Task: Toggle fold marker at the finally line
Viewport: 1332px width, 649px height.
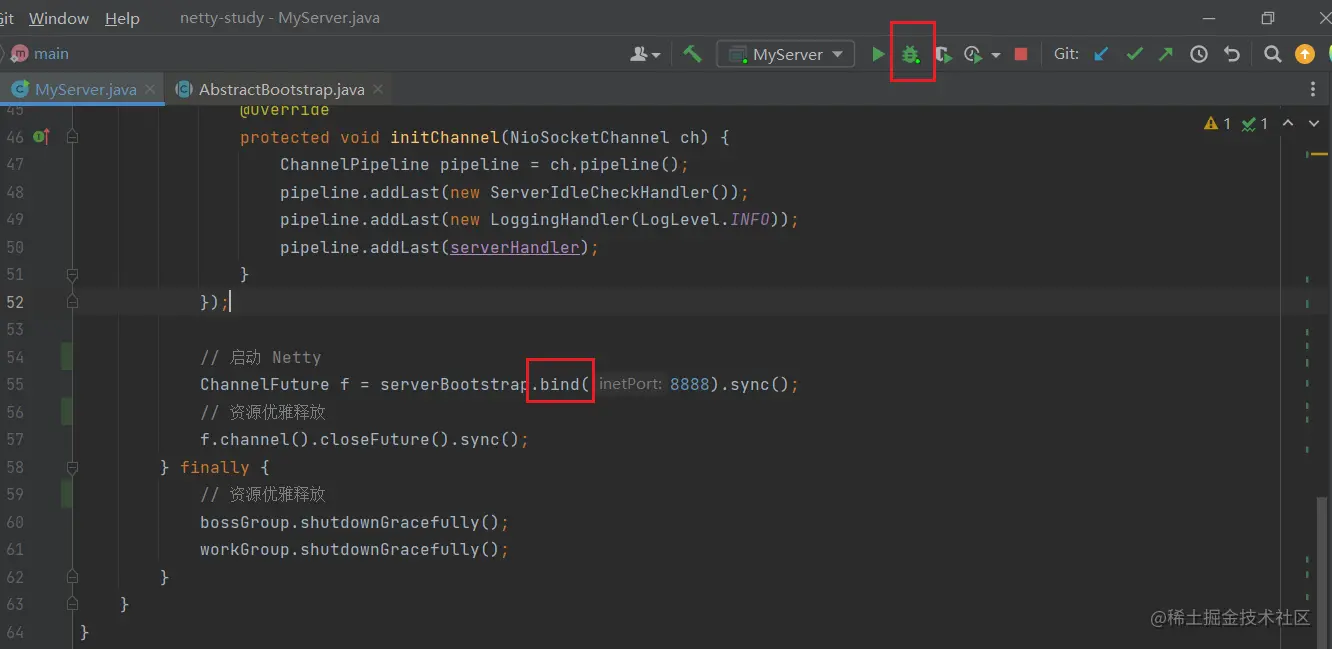Action: [72, 467]
